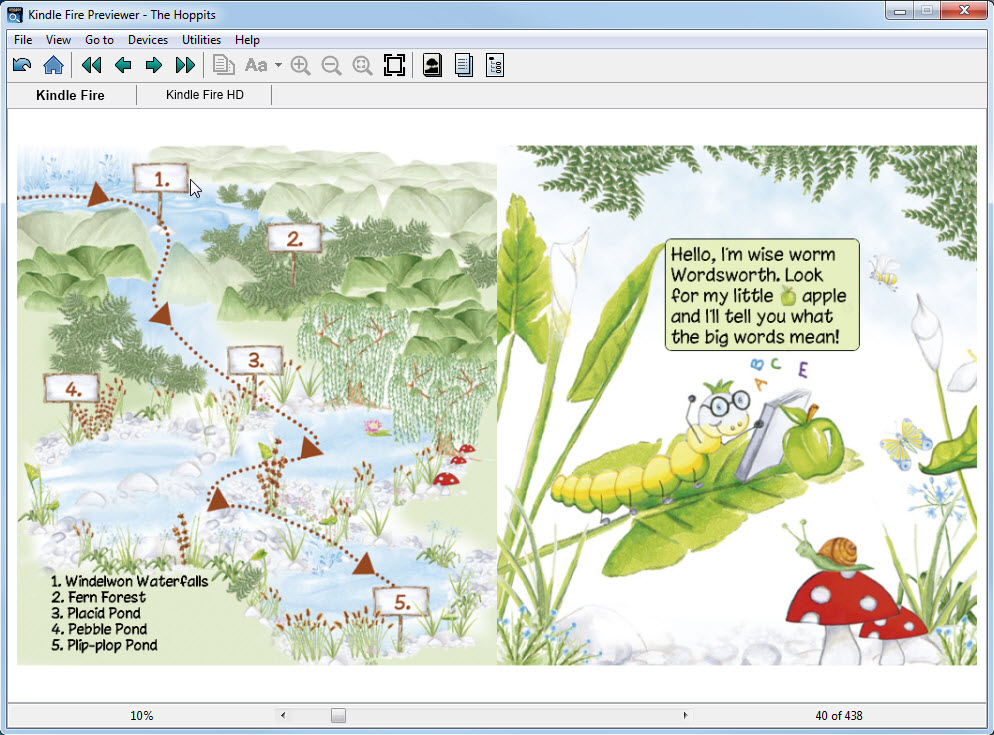
Task: Go to next page with right arrow
Action: pos(154,66)
